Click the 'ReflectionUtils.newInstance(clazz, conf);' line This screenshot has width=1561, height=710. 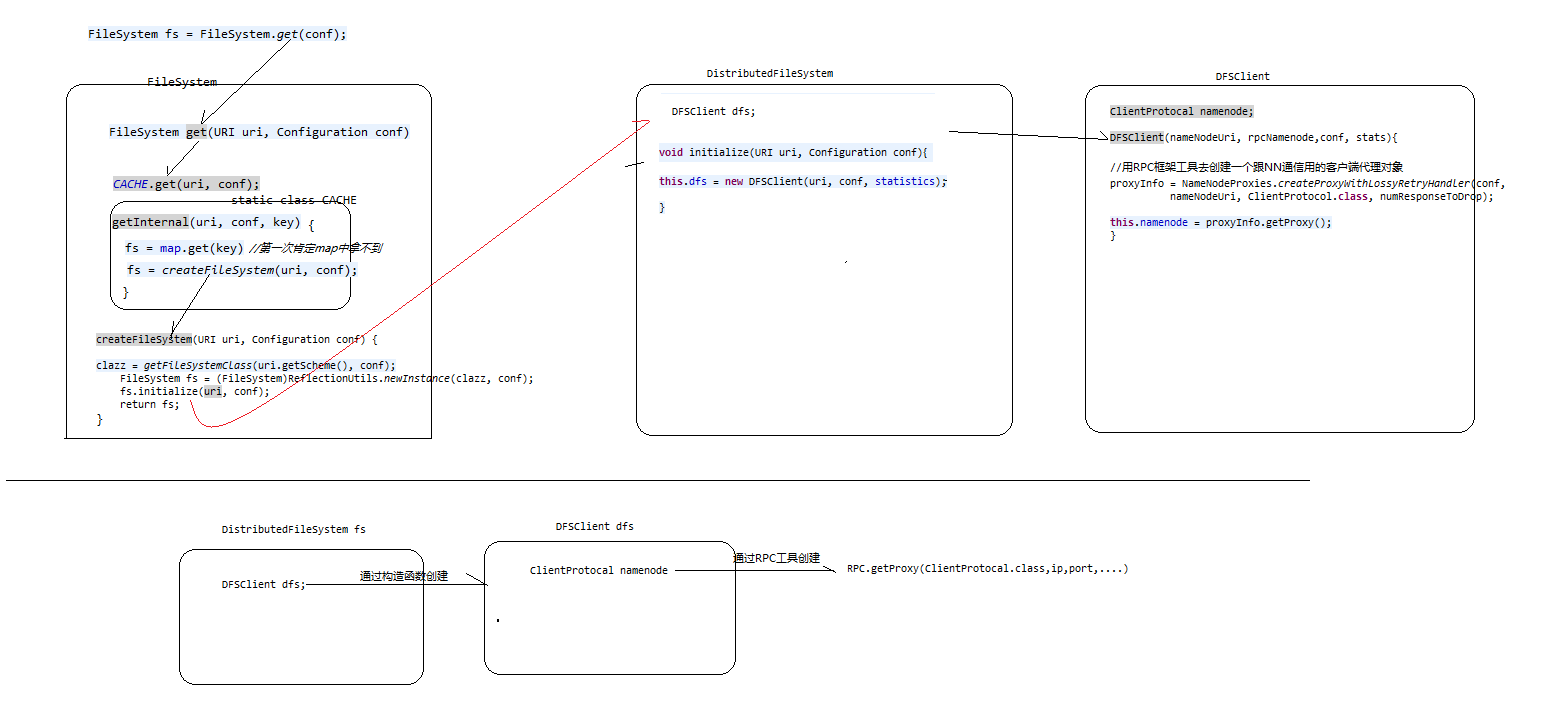pos(327,379)
